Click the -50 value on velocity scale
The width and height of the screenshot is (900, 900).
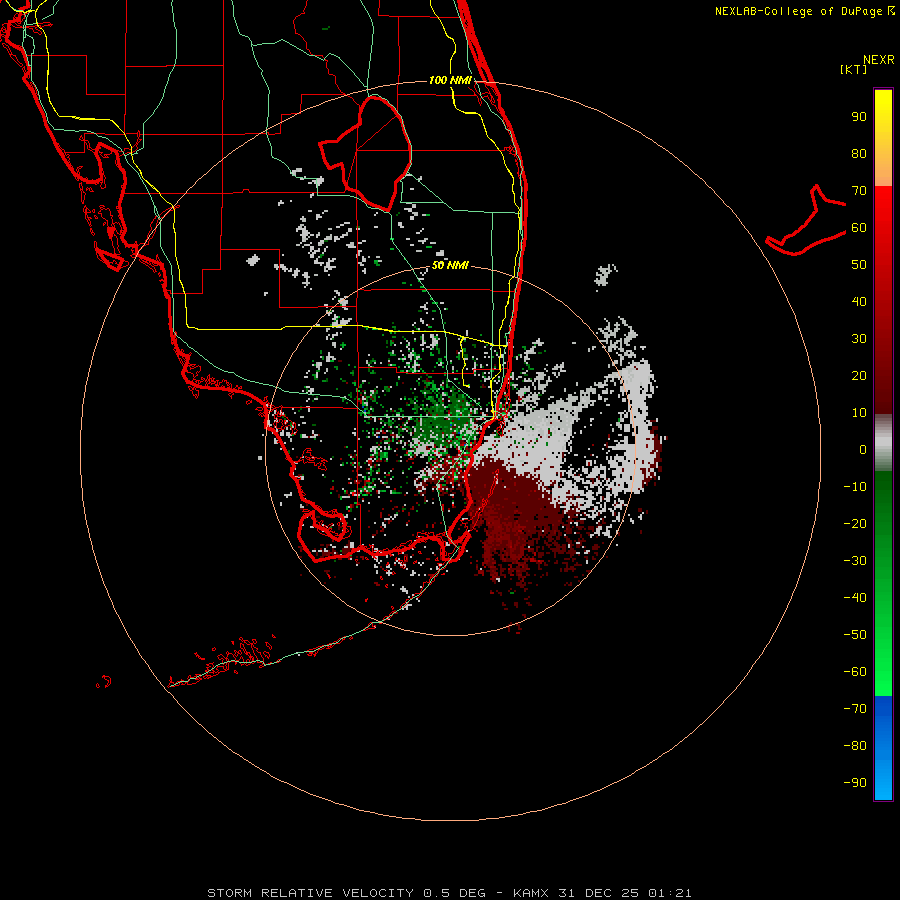point(855,634)
